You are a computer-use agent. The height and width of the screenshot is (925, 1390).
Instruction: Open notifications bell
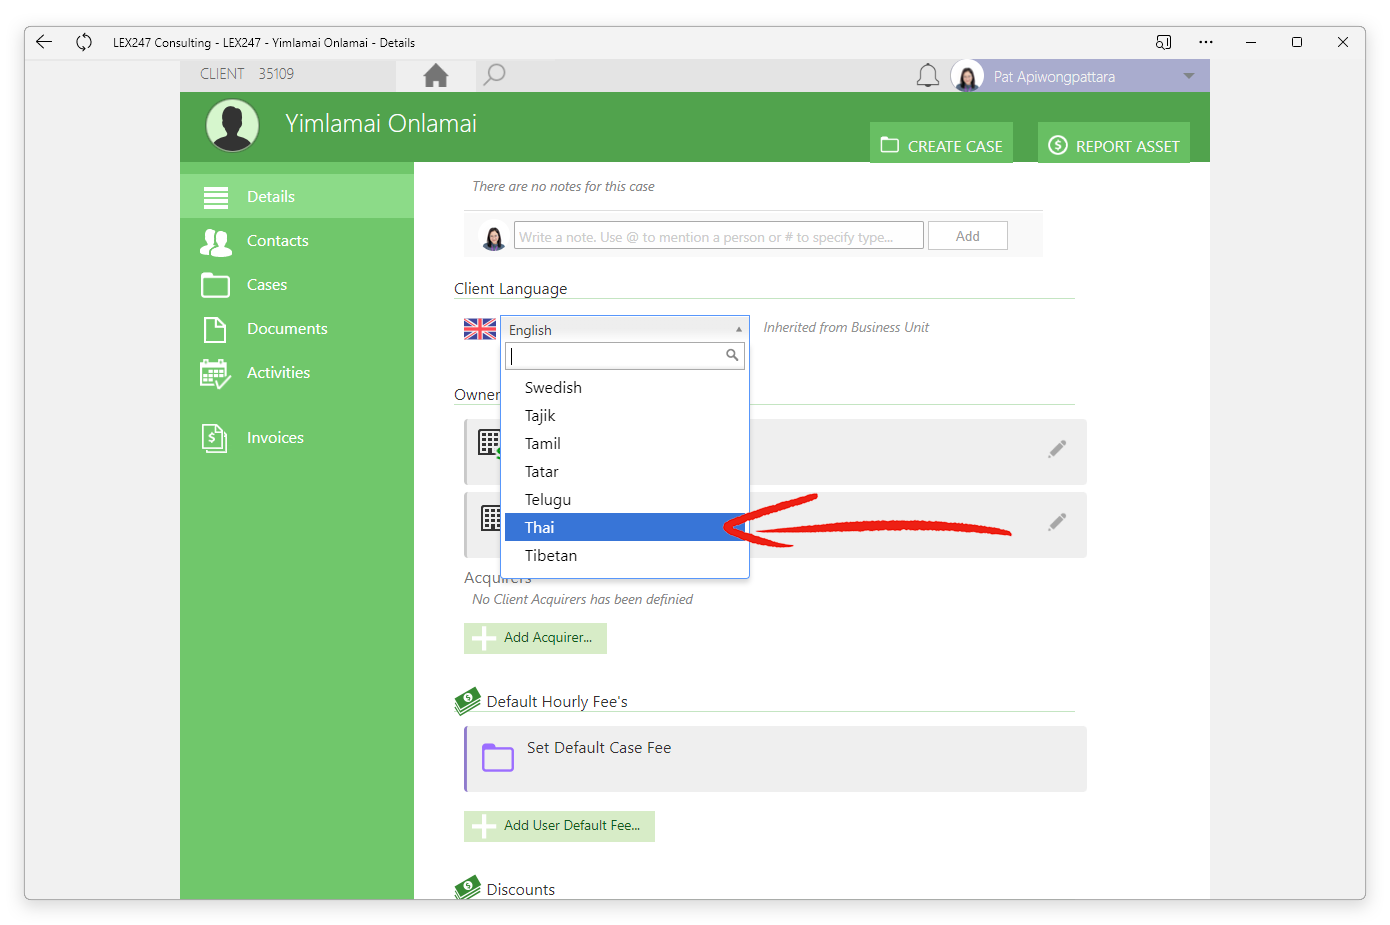(x=928, y=76)
